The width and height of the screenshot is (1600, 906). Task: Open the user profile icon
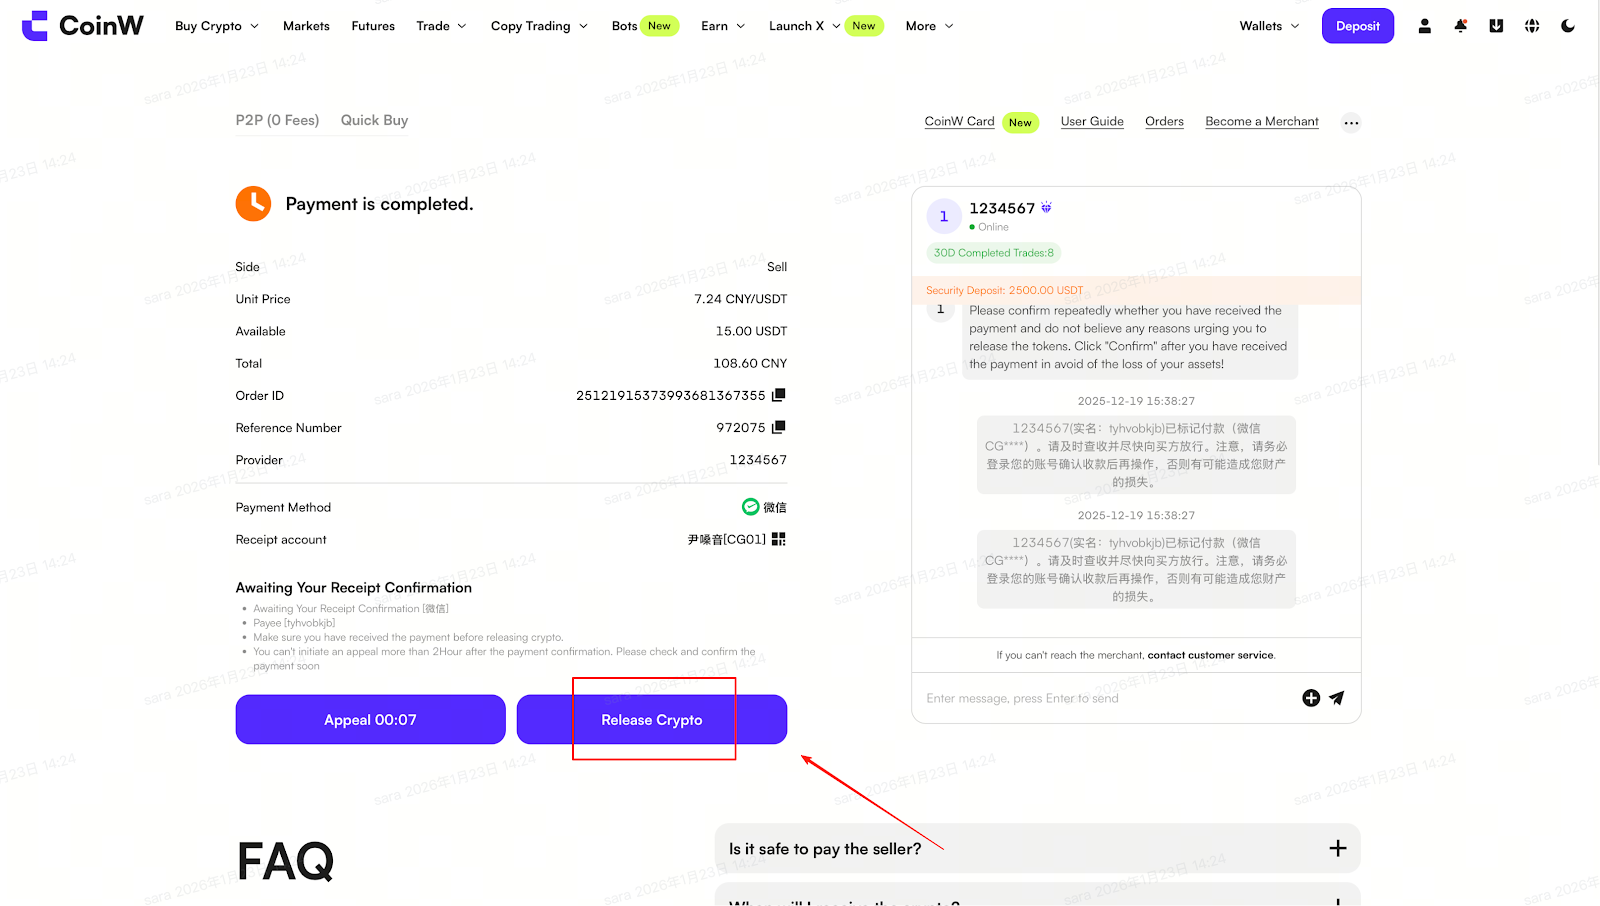coord(1424,26)
